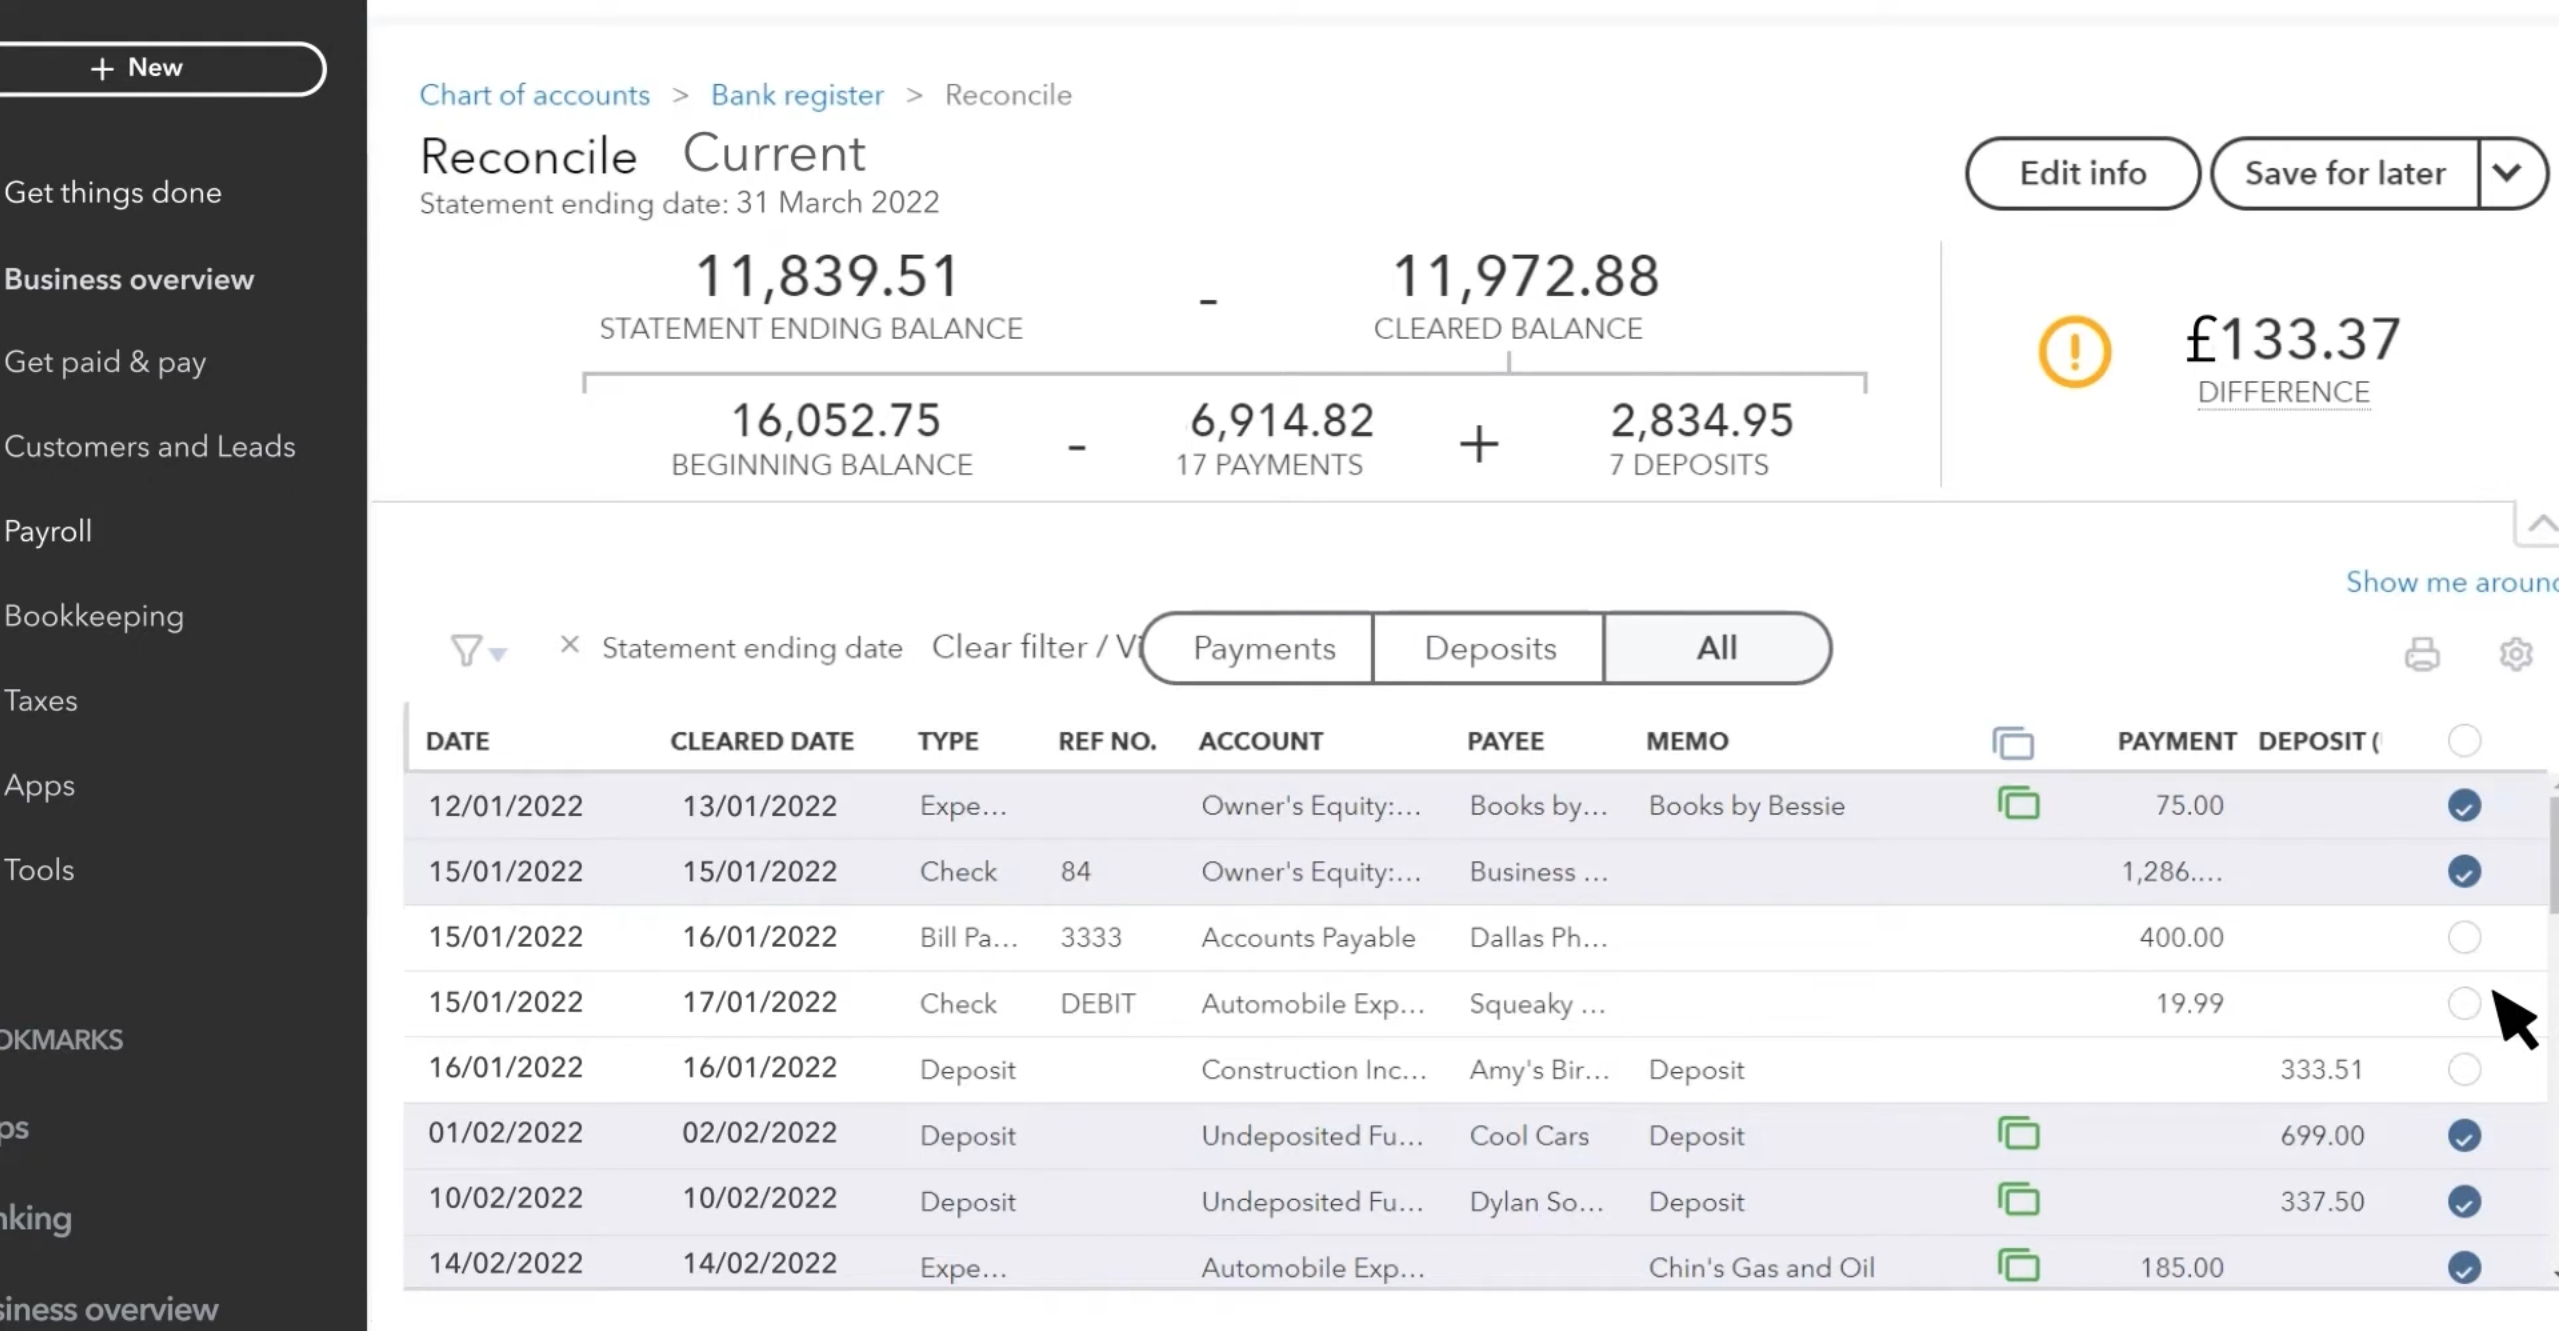
Task: Click the print icon
Action: [x=2421, y=654]
